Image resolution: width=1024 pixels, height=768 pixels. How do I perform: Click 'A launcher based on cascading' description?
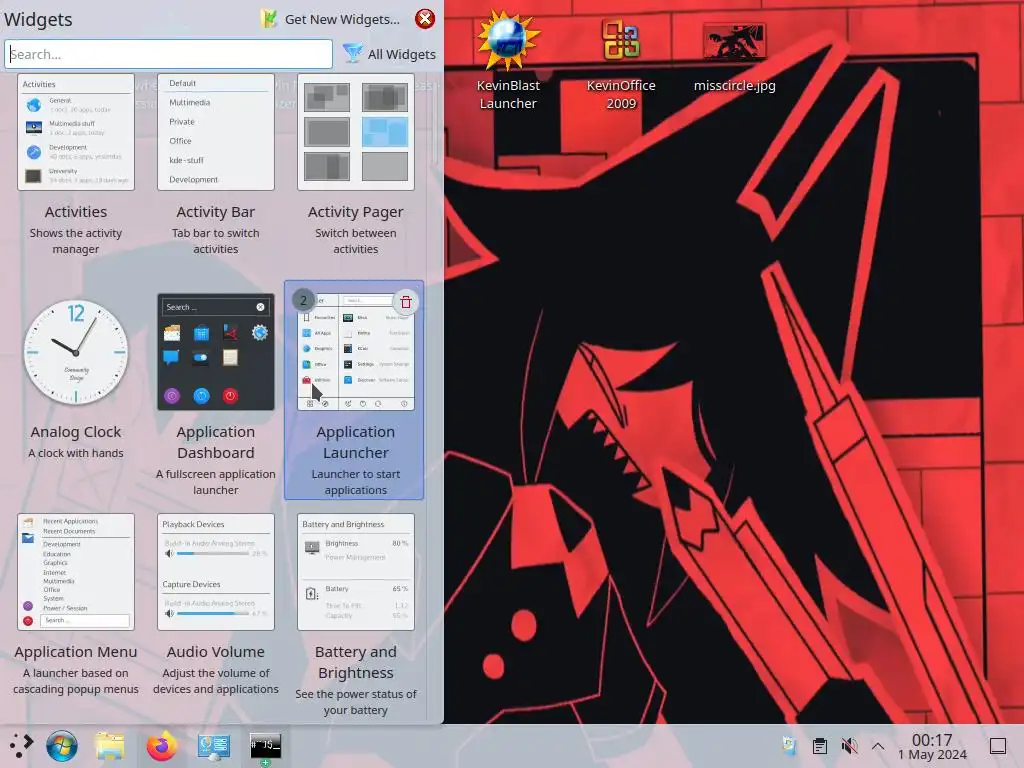[76, 681]
